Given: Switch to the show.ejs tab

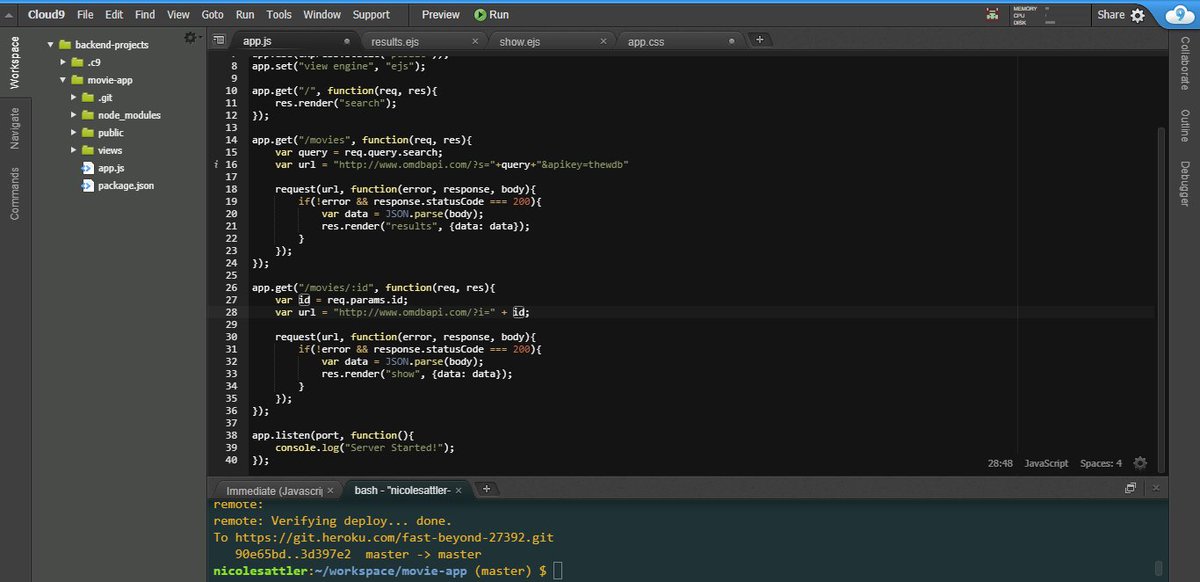Looking at the screenshot, I should point(550,42).
